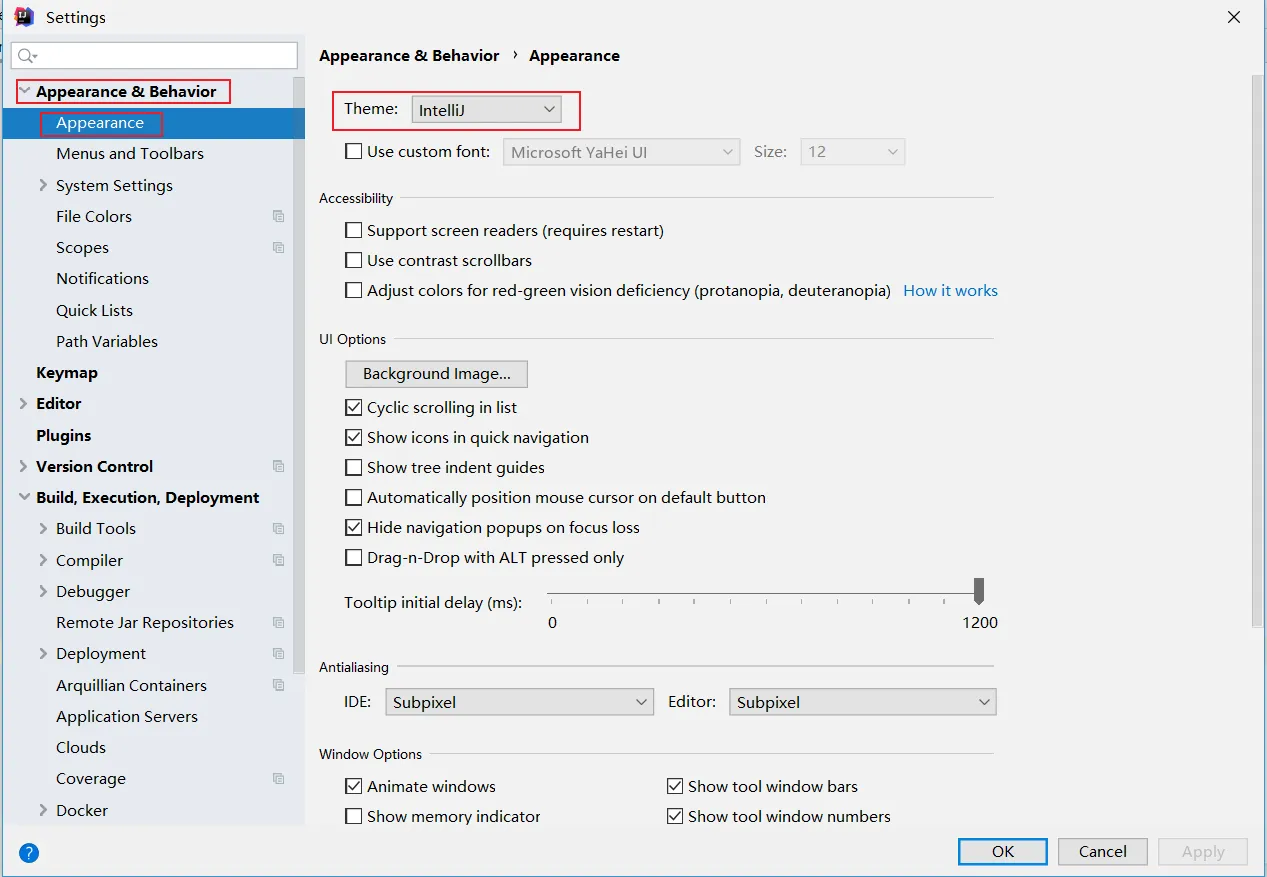Open the Theme dropdown
Image resolution: width=1267 pixels, height=877 pixels.
[486, 110]
